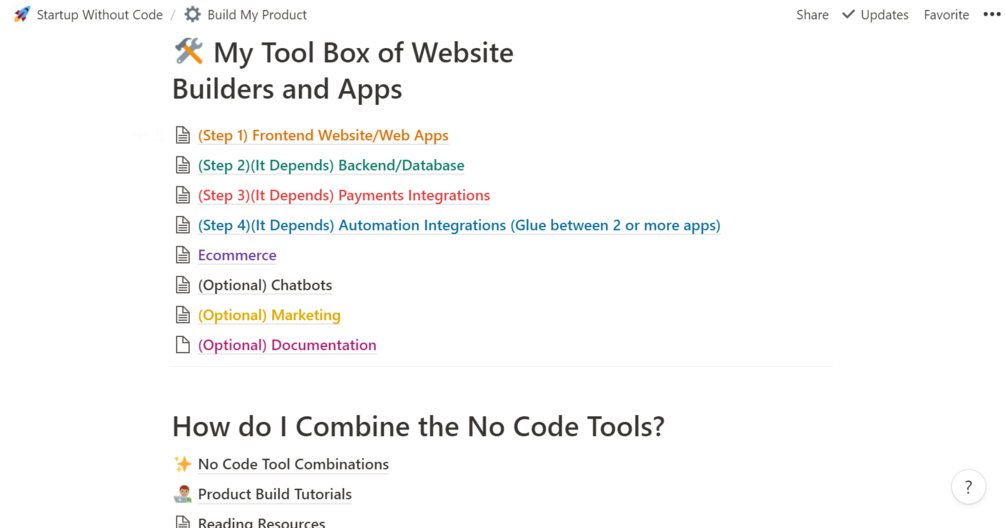Open the three-dots more options menu

tap(991, 15)
